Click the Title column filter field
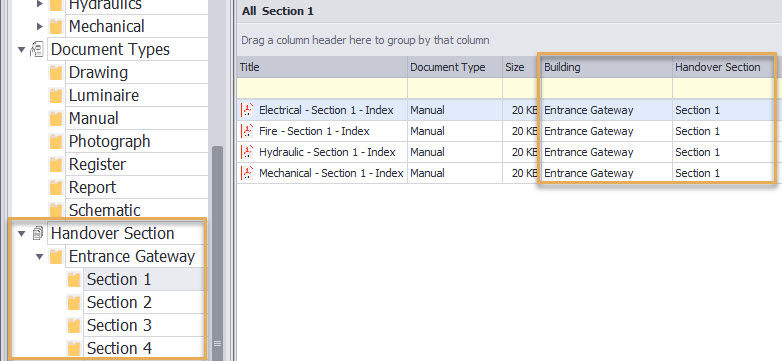 click(322, 88)
